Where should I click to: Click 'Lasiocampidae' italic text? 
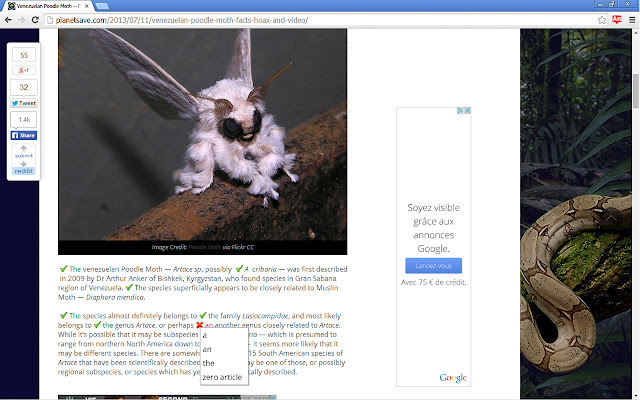point(265,316)
